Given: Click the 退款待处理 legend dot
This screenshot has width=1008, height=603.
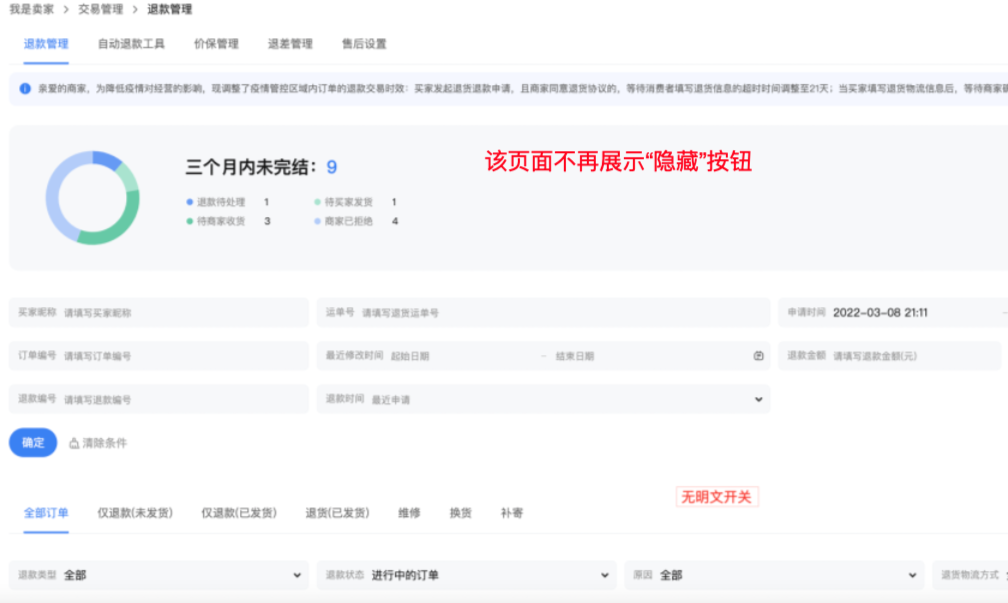Looking at the screenshot, I should 189,202.
